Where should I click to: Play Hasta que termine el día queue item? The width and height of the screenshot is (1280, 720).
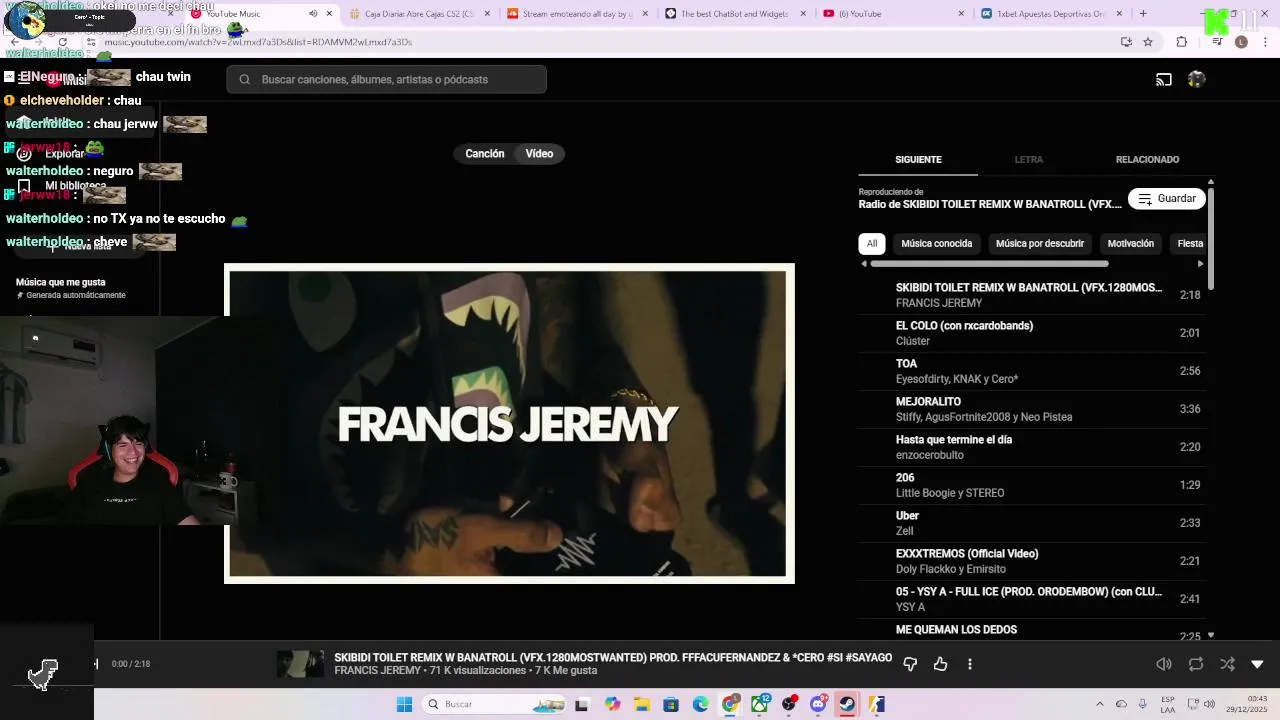tap(1032, 447)
